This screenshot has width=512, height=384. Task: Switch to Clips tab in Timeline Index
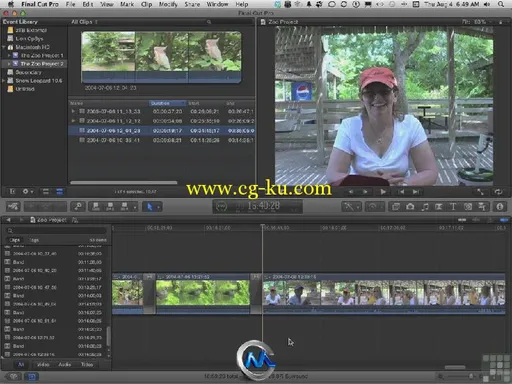14,240
